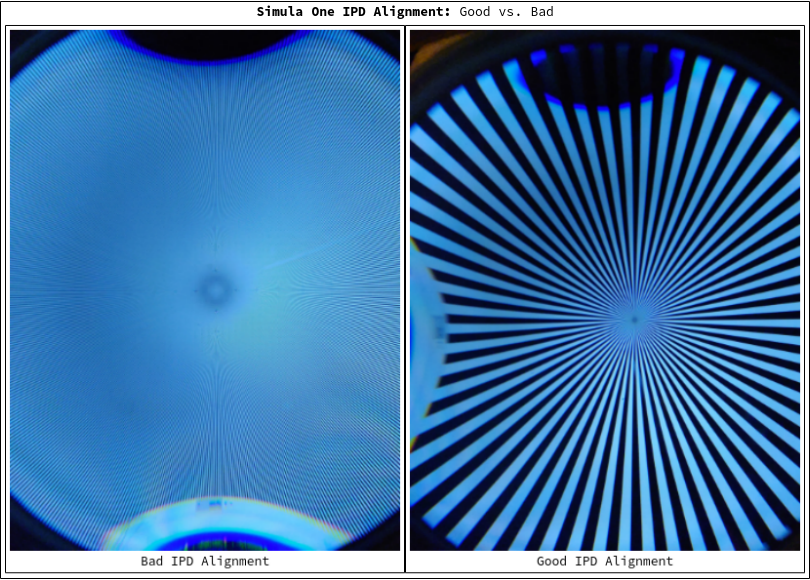Viewport: 810px width, 580px height.
Task: Click the bold "Simula One IPD Alignment:" title
Action: (355, 12)
